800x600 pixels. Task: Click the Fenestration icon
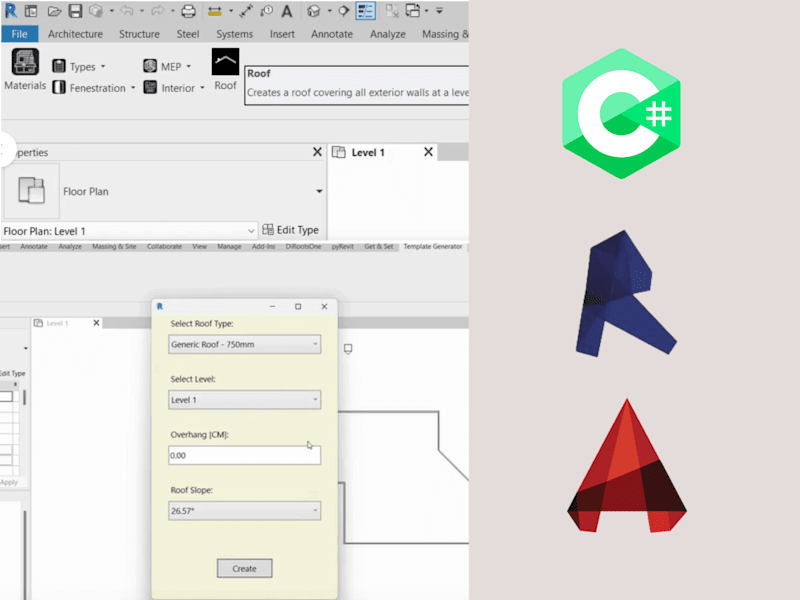pyautogui.click(x=59, y=87)
